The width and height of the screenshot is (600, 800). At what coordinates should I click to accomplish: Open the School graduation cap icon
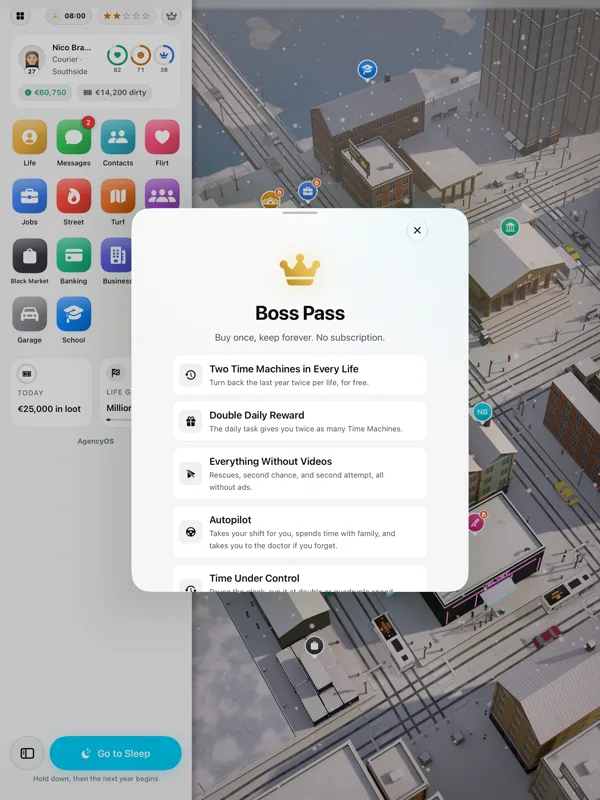pos(73,314)
